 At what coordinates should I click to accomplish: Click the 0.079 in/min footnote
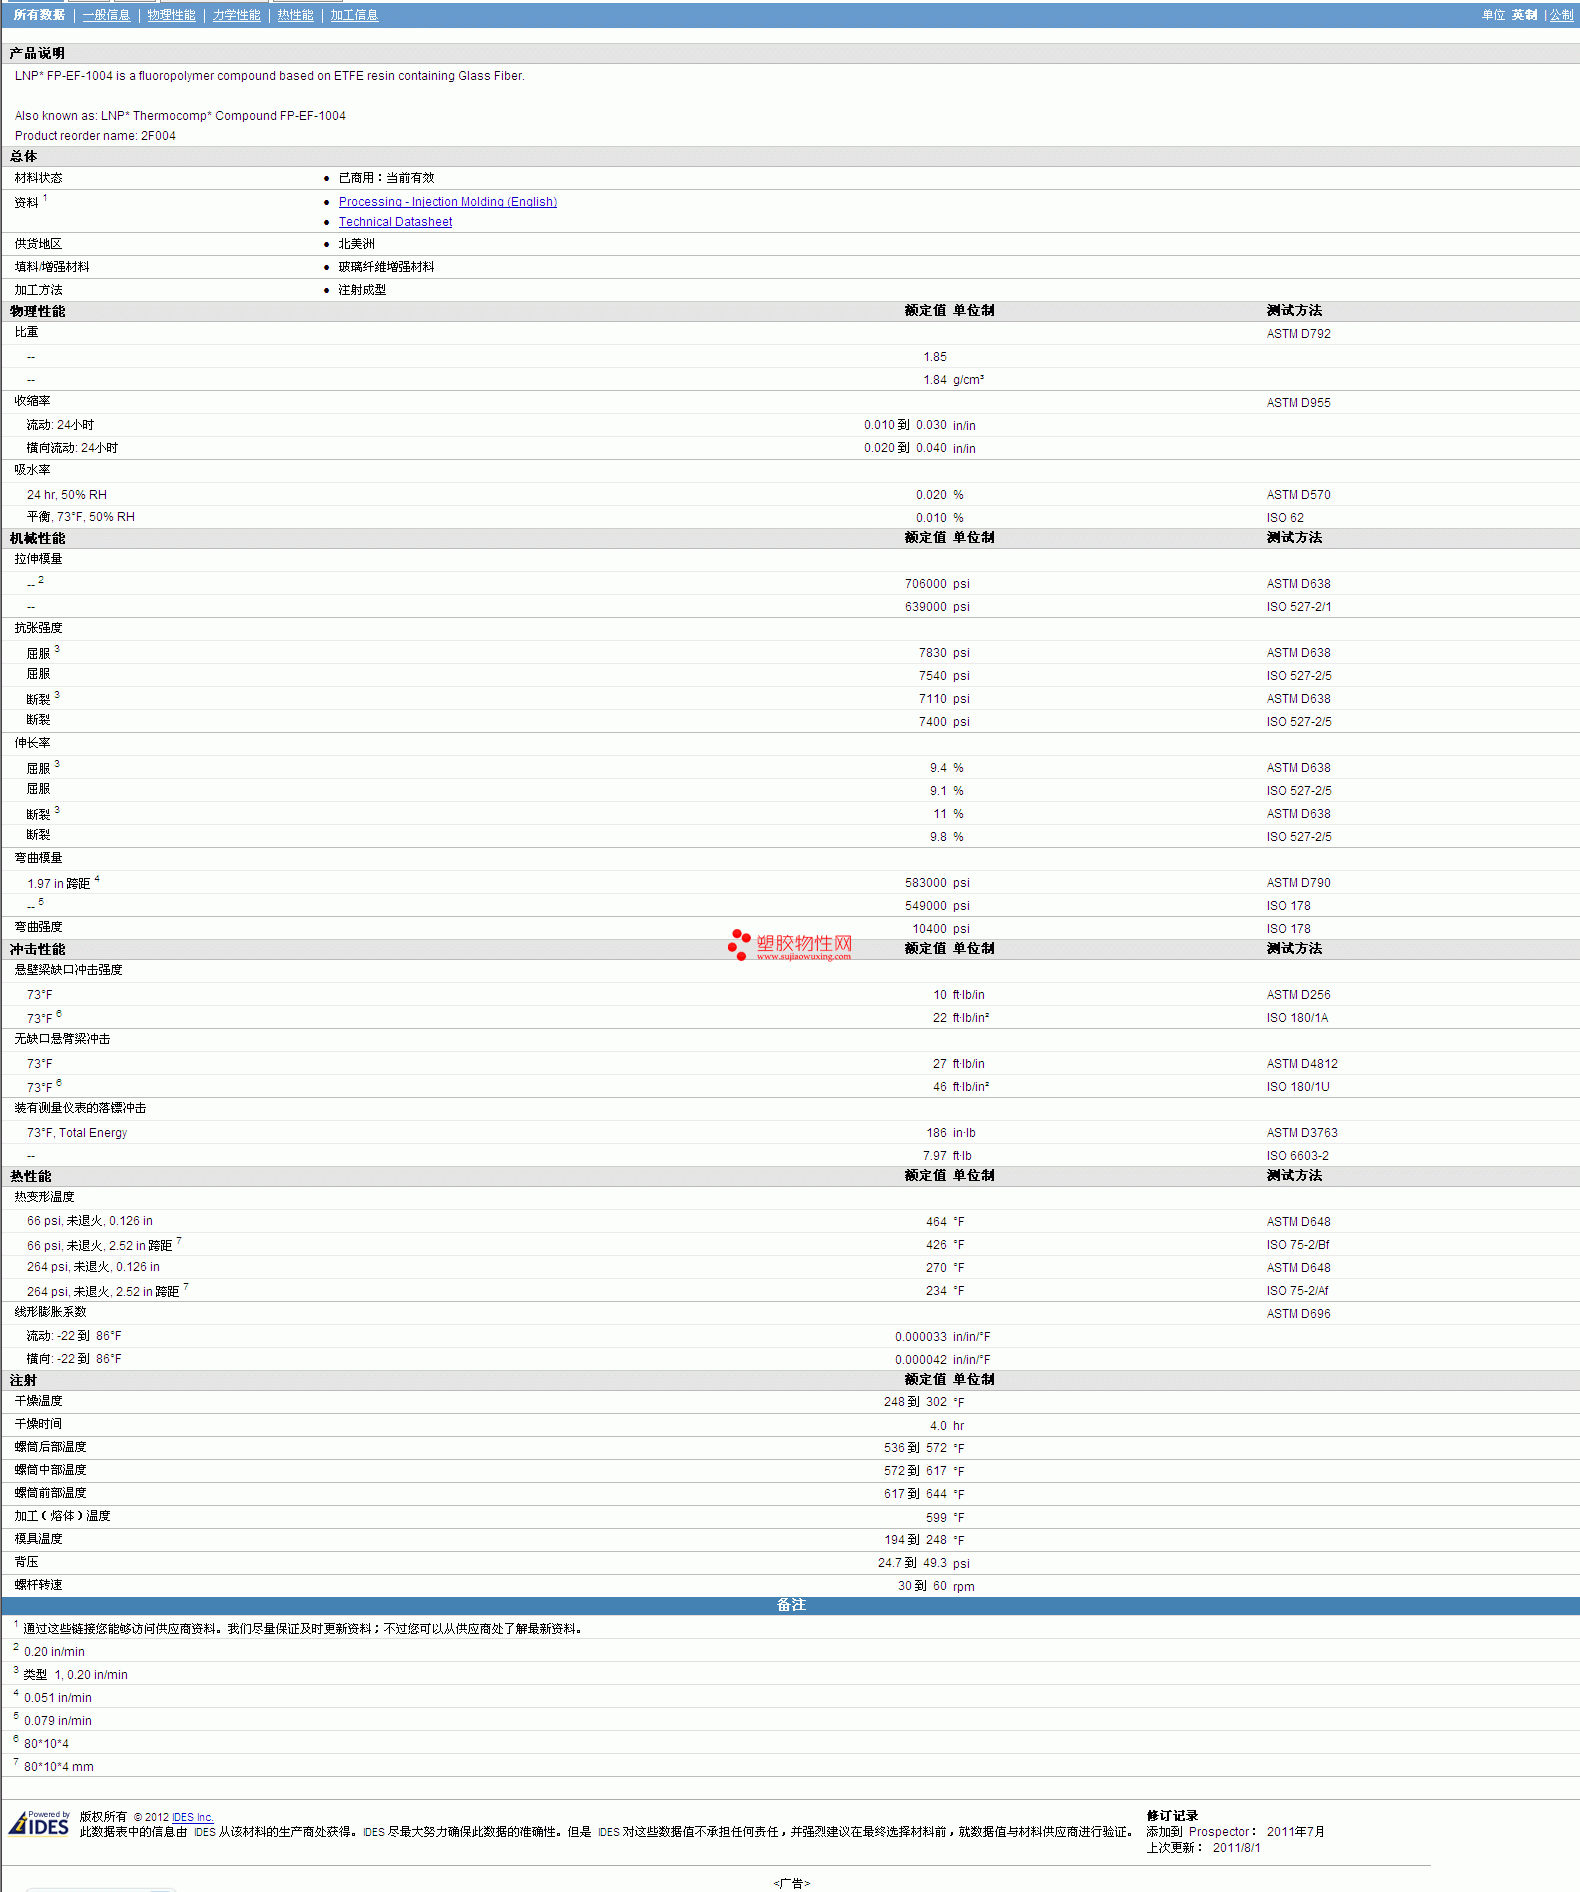58,1721
